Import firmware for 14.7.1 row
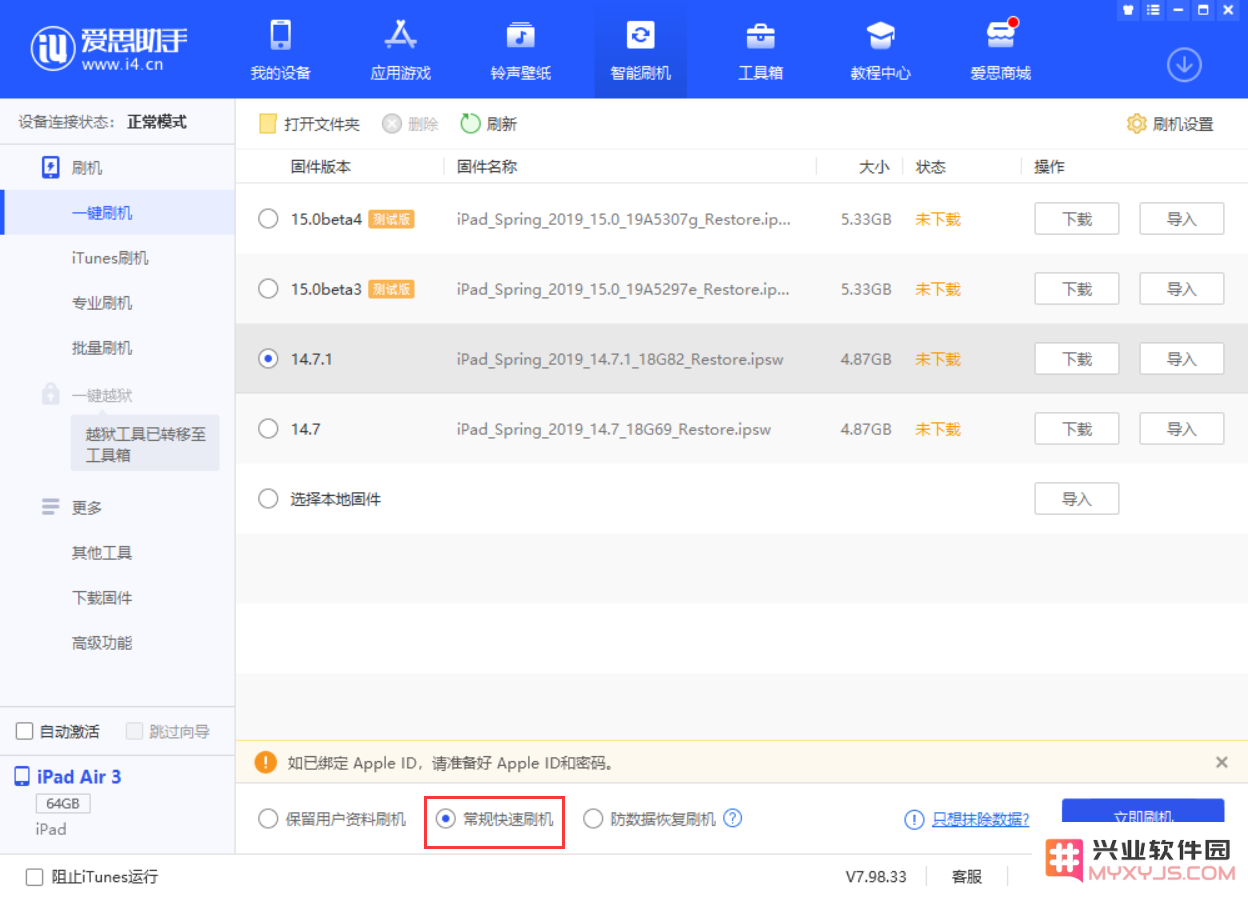This screenshot has height=897, width=1248. point(1182,359)
